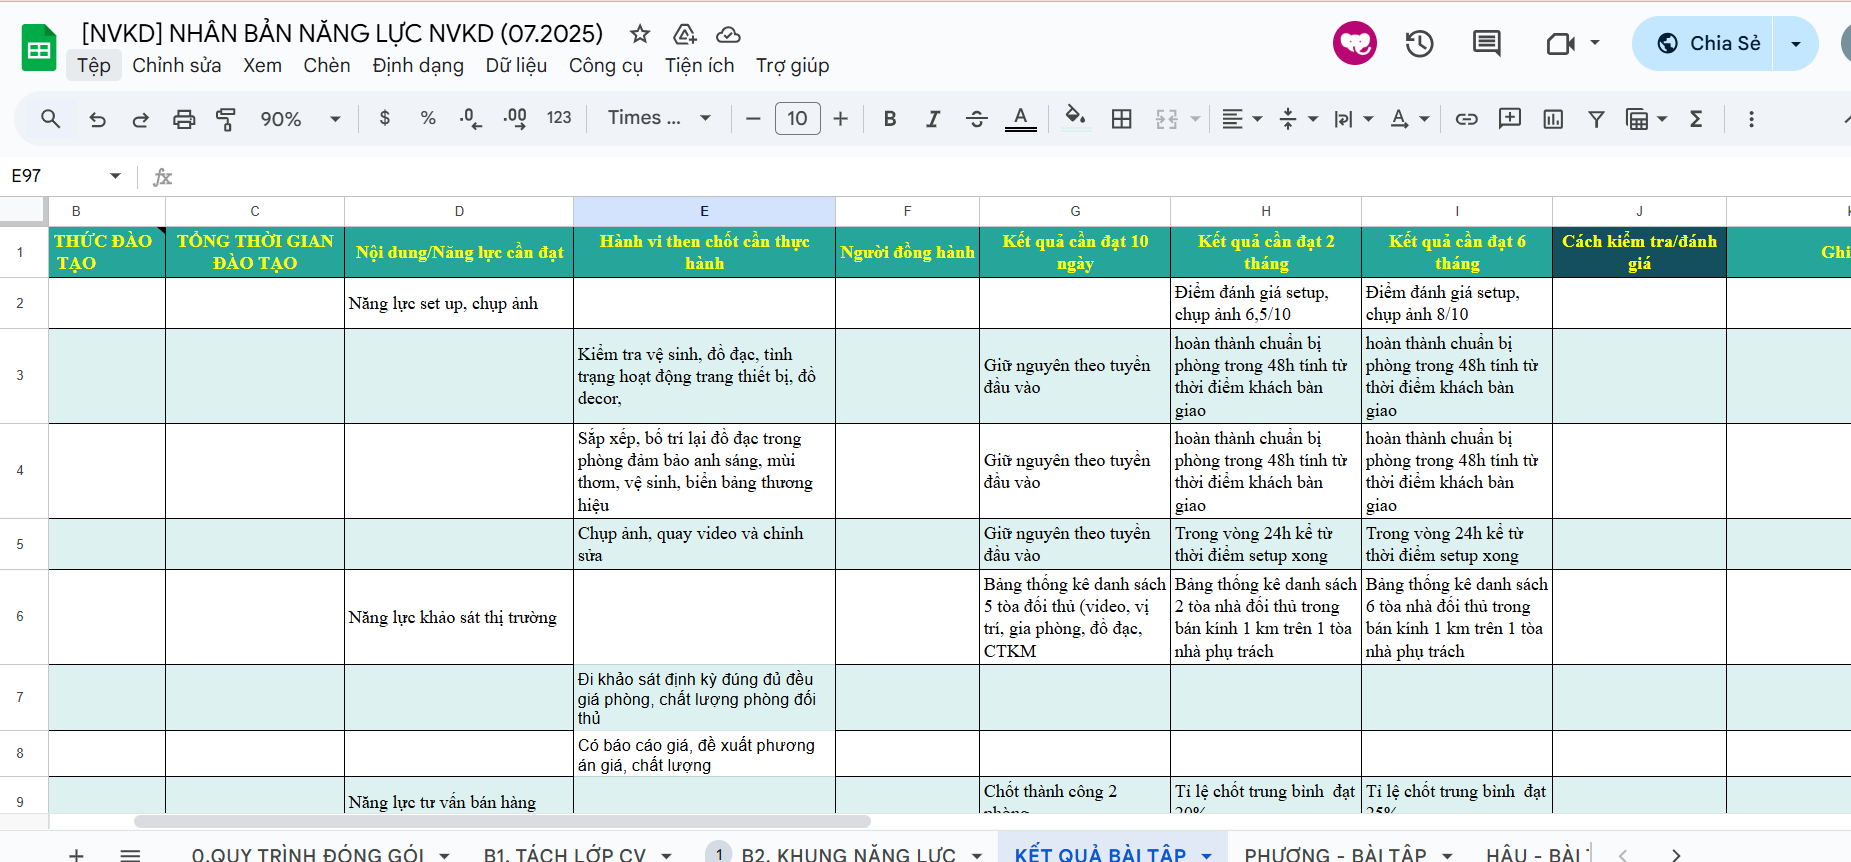Screen dimensions: 1851x862
Task: Open the fill color paint bucket
Action: [x=1075, y=118]
